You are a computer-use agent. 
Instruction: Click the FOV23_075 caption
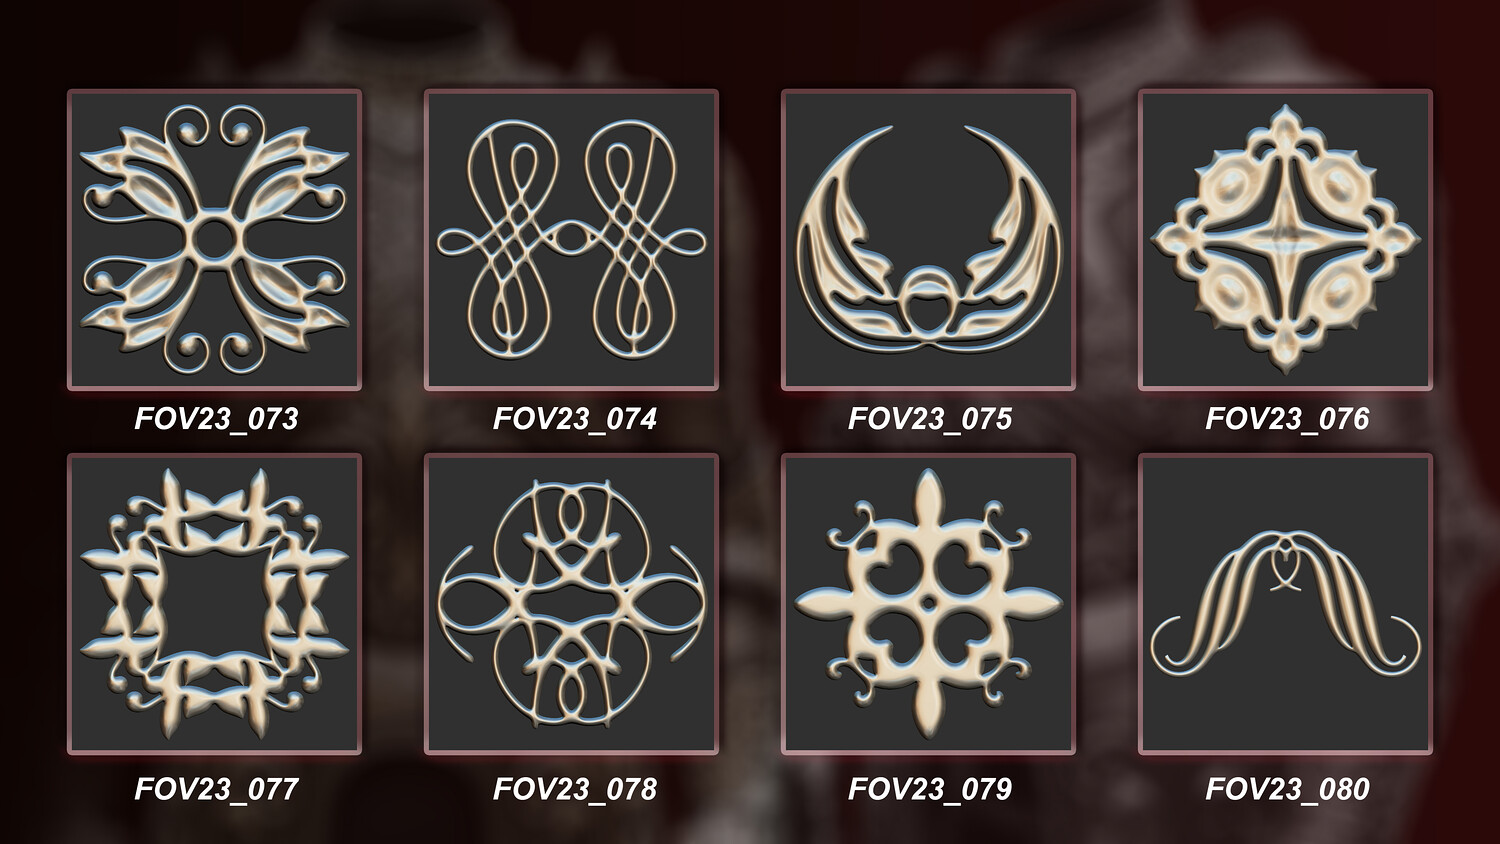(x=930, y=418)
